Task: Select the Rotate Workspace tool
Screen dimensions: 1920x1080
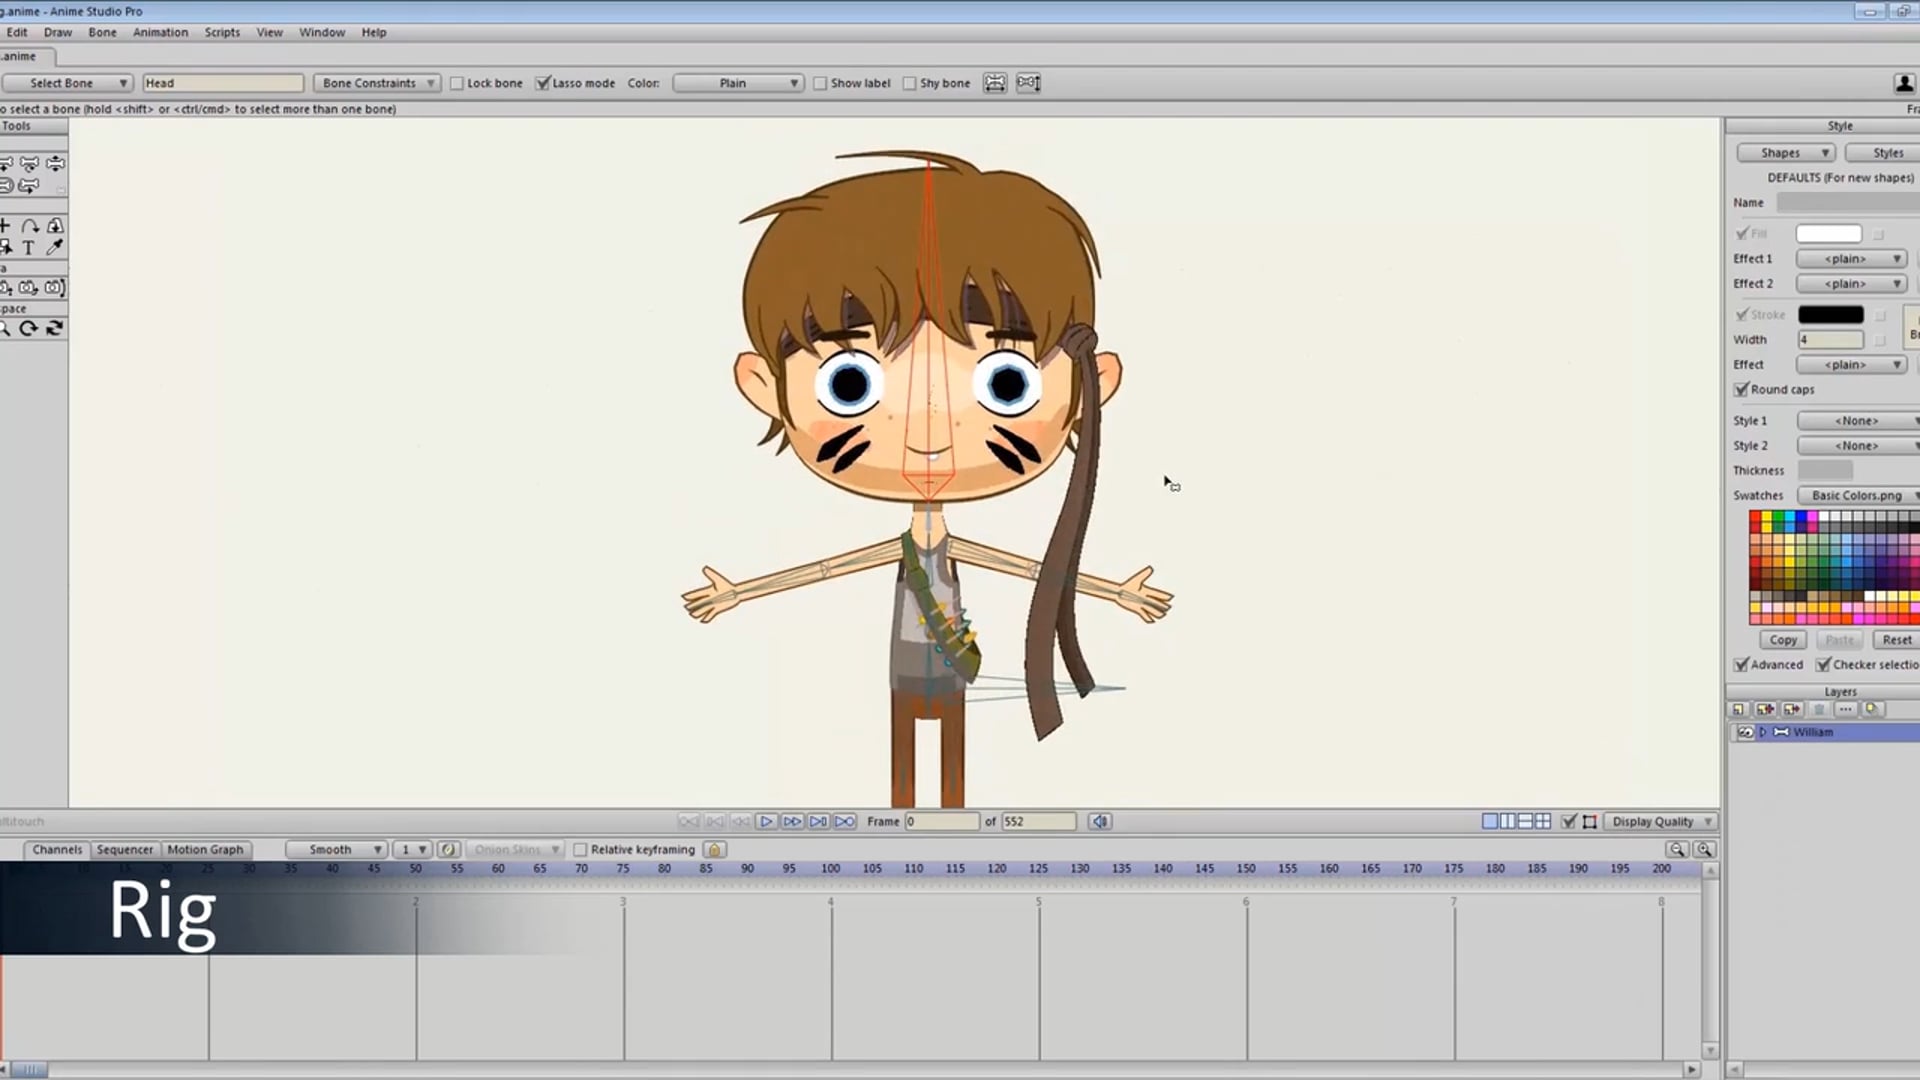Action: pyautogui.click(x=29, y=328)
